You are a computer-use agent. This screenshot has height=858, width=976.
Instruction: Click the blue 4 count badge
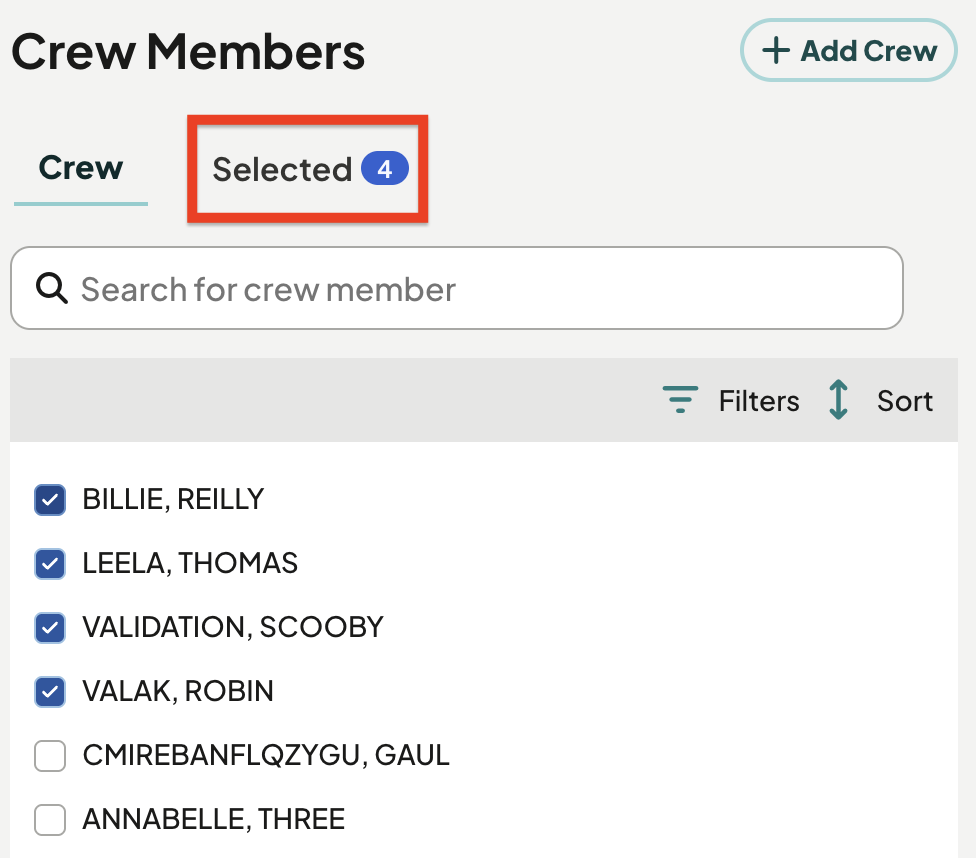tap(385, 169)
